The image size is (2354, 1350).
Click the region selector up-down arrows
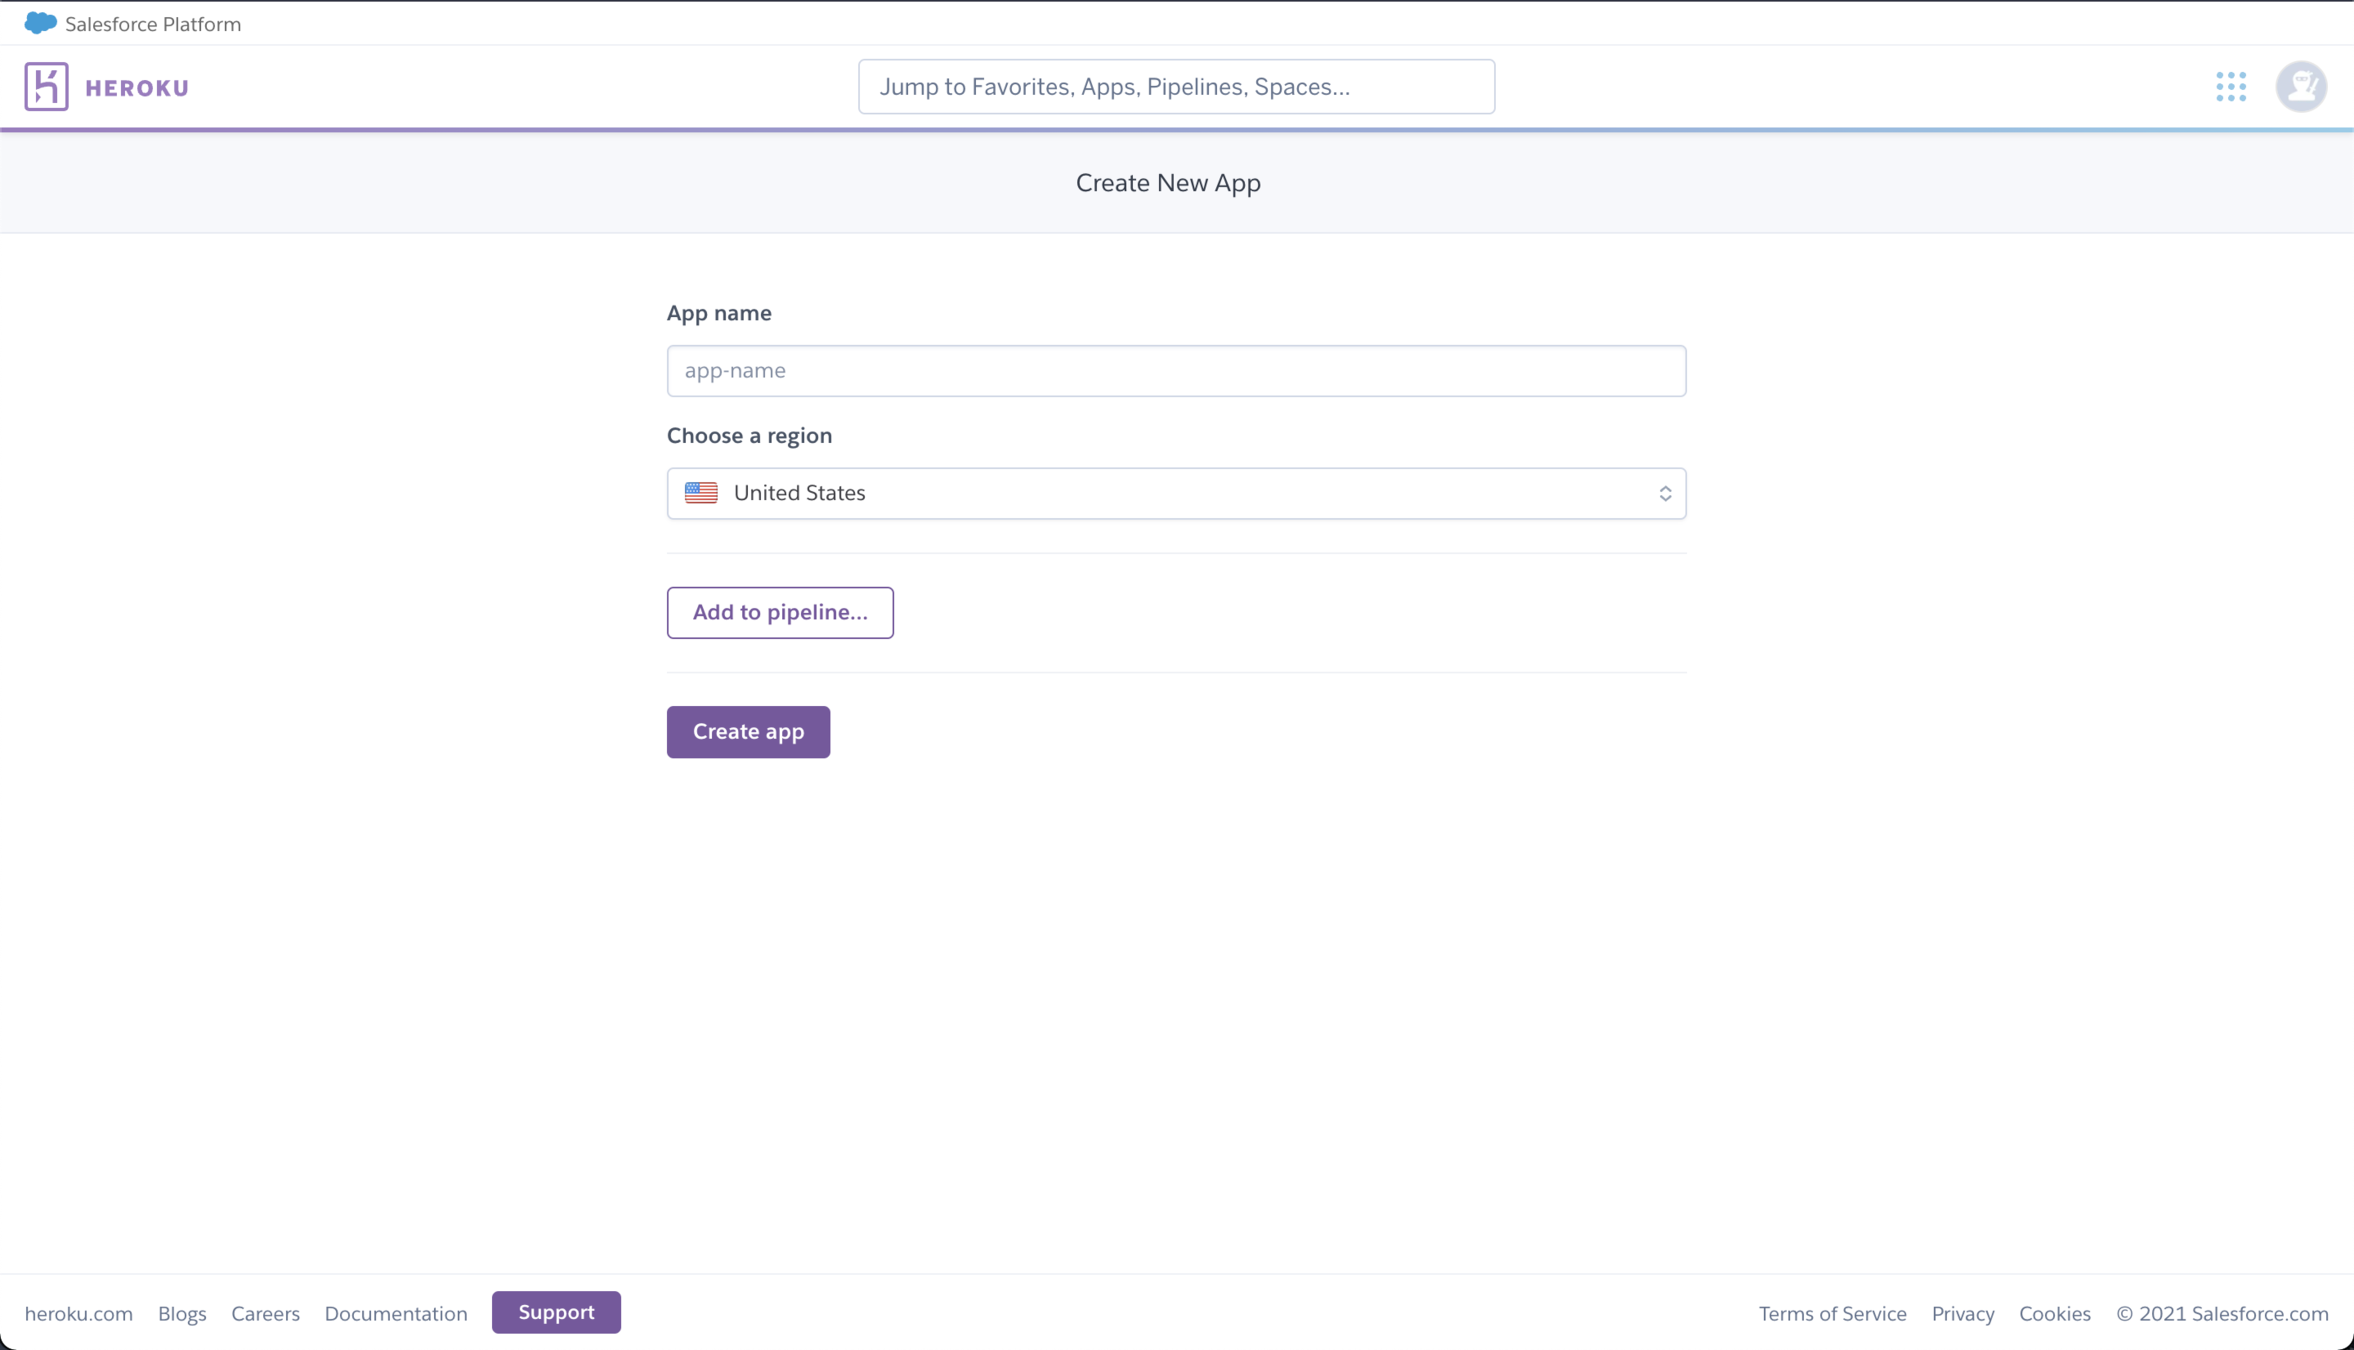[1664, 493]
